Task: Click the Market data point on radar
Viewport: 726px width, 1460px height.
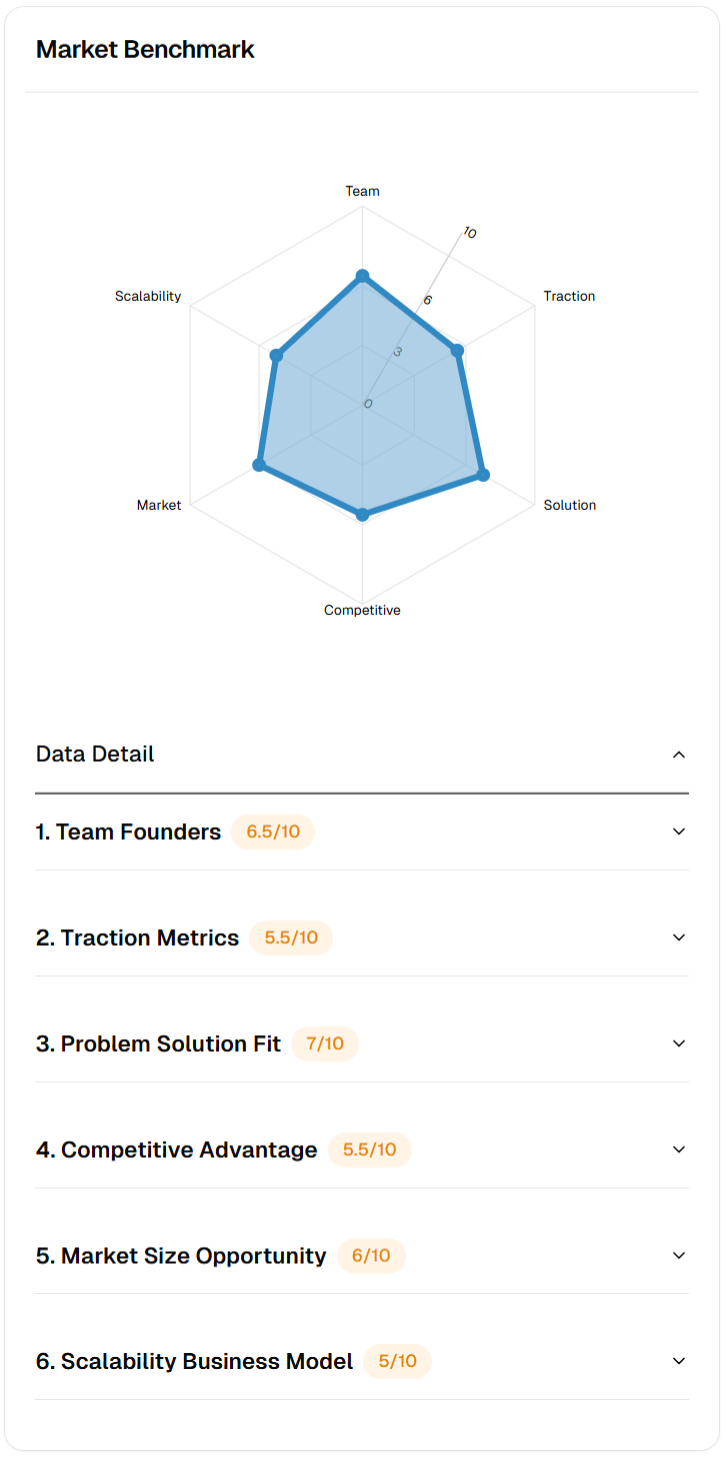Action: 259,465
